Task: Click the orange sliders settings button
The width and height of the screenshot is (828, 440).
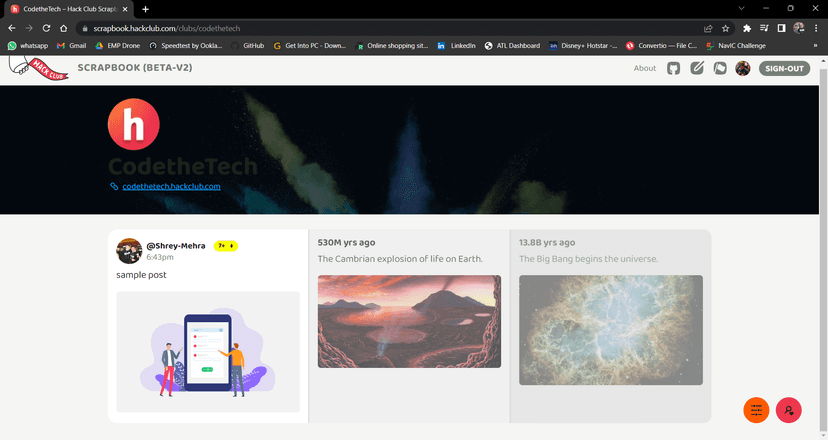Action: [x=756, y=410]
